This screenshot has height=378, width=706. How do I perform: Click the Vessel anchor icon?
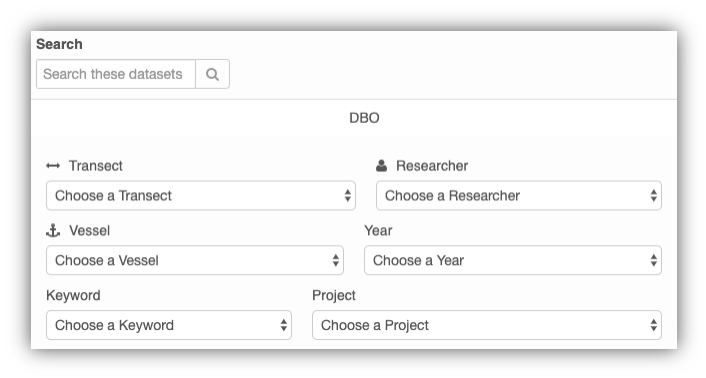pos(53,230)
